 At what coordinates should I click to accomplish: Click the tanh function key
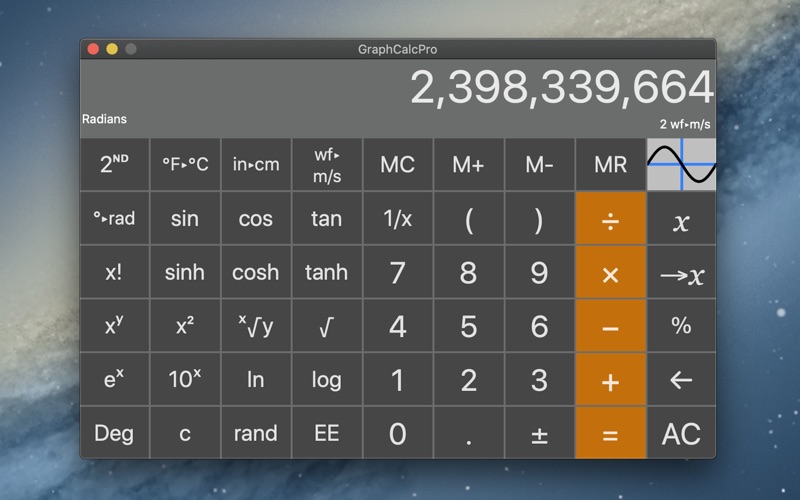[327, 272]
